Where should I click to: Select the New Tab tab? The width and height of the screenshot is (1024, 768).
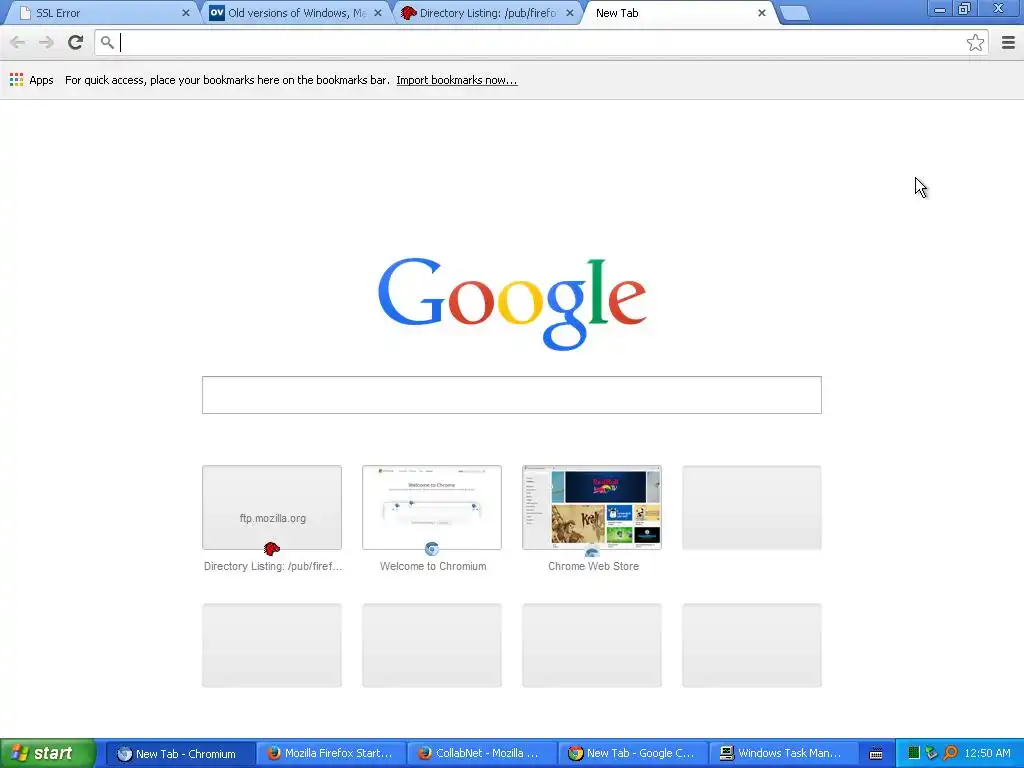(676, 13)
